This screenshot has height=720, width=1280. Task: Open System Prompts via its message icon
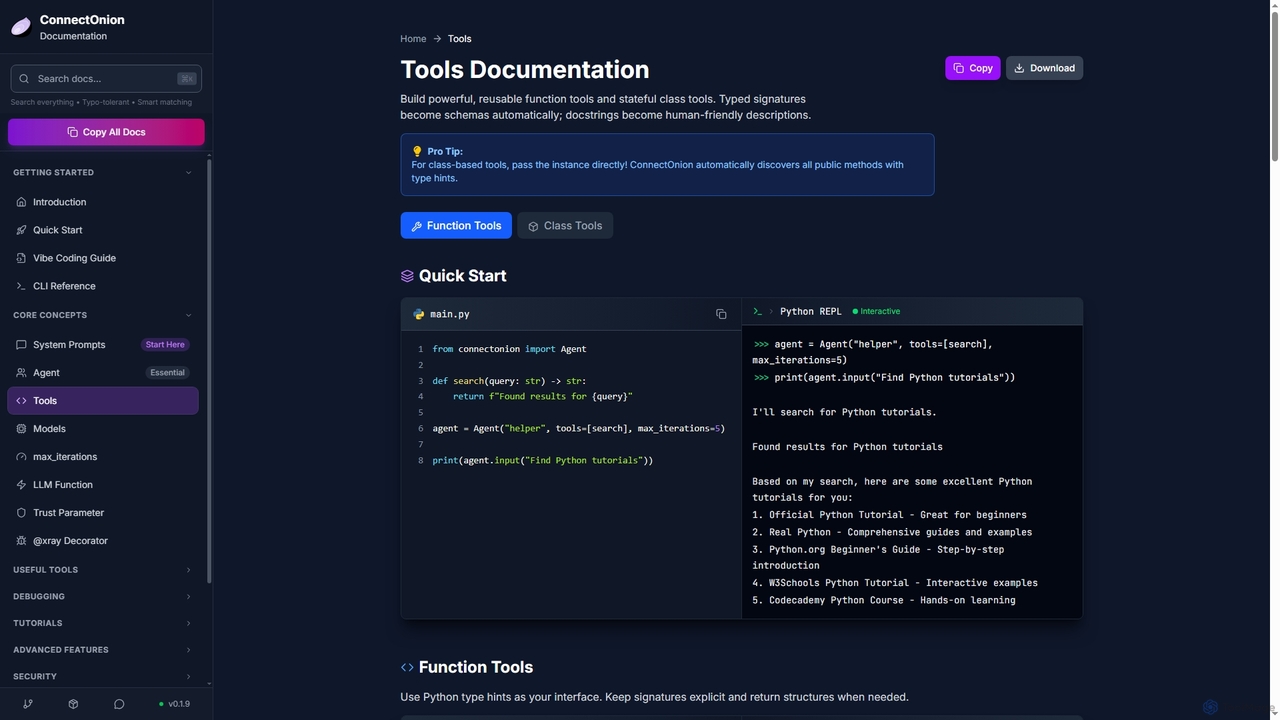(x=22, y=345)
